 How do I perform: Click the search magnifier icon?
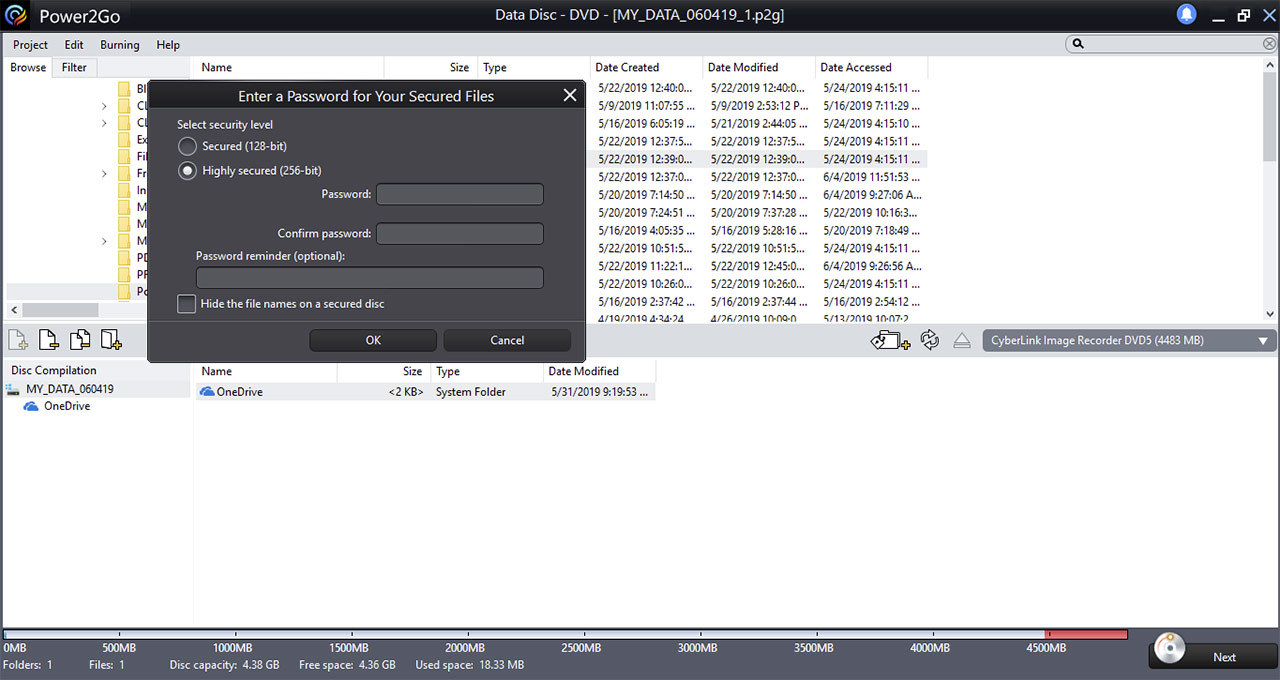click(x=1078, y=44)
